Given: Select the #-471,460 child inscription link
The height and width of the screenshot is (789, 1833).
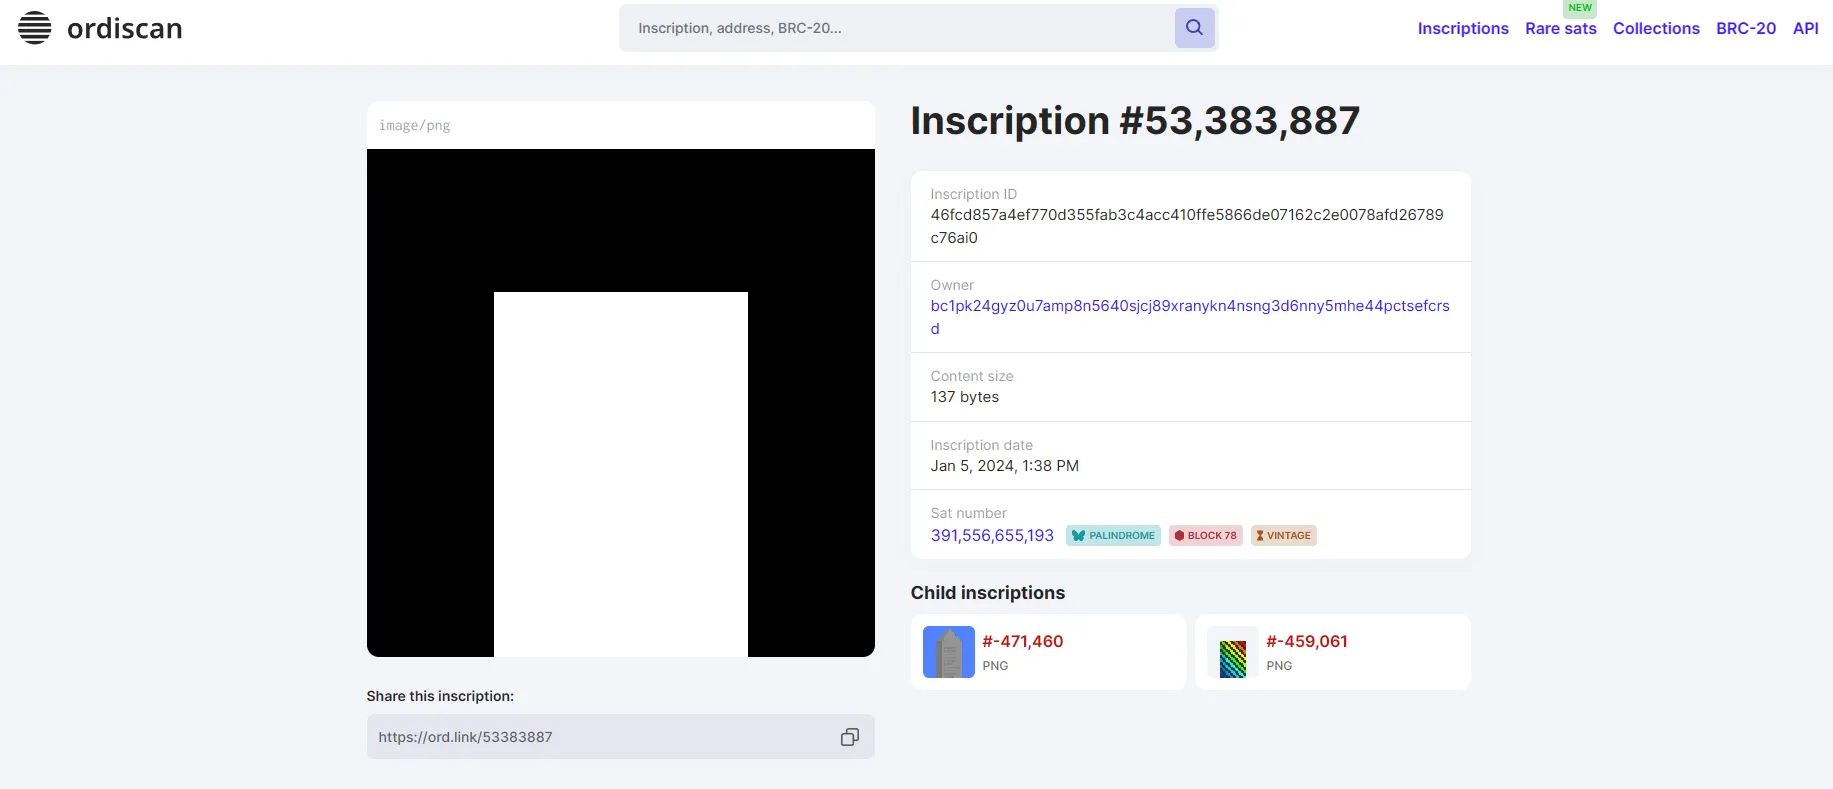Looking at the screenshot, I should (x=1022, y=642).
